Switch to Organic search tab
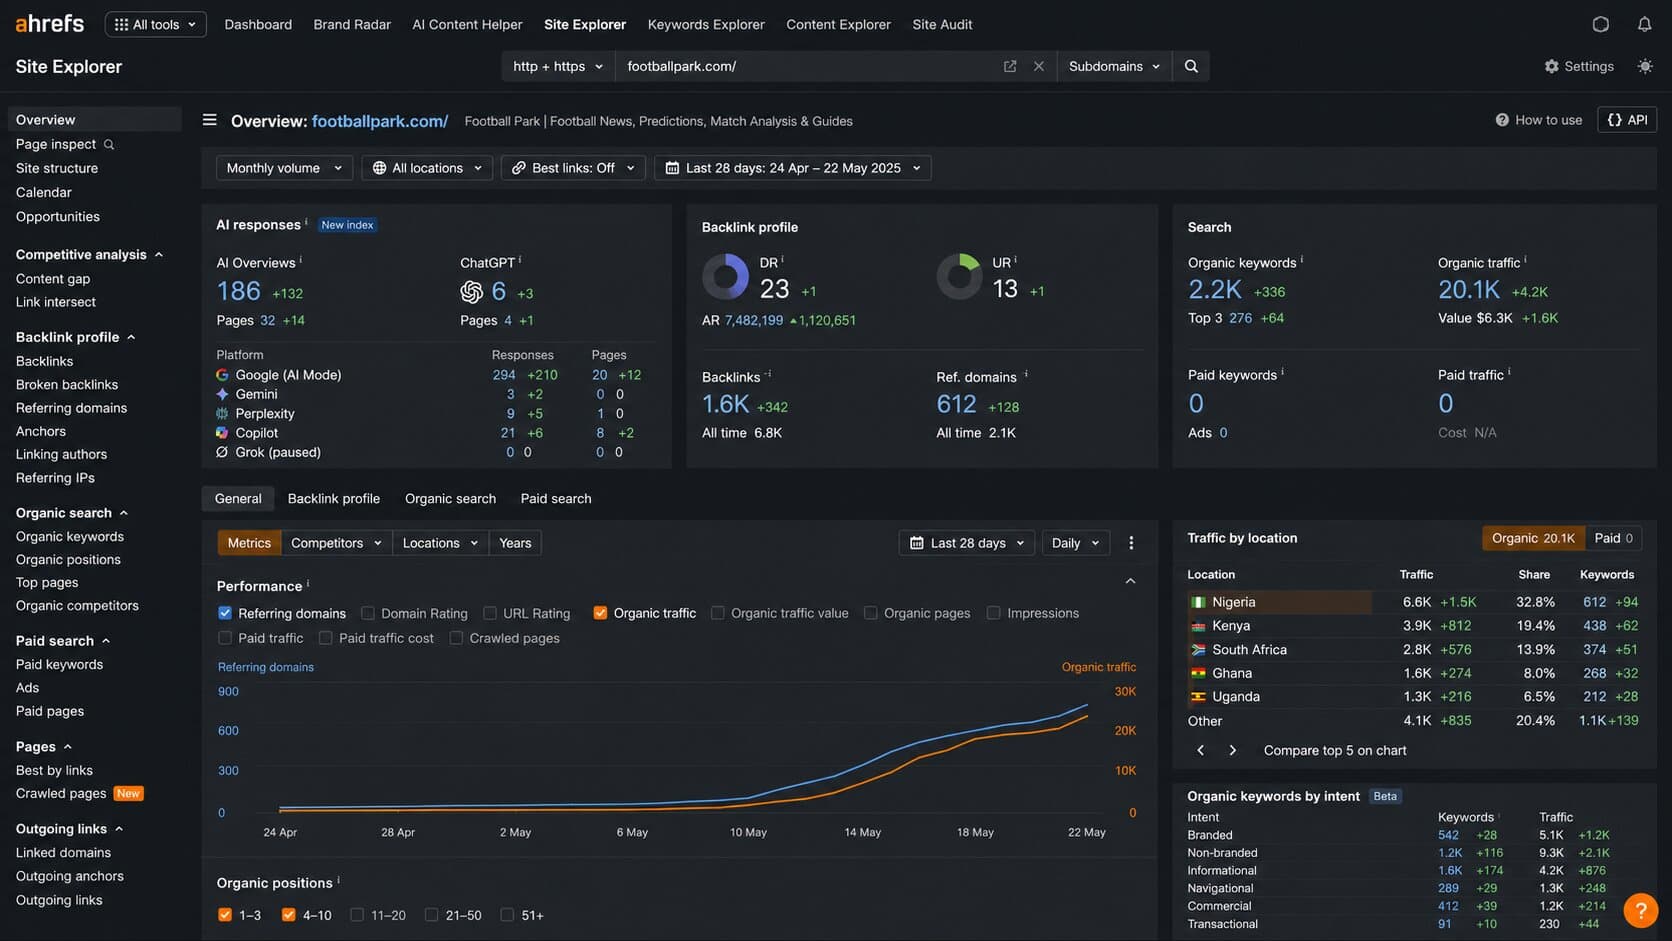This screenshot has width=1672, height=941. click(450, 498)
